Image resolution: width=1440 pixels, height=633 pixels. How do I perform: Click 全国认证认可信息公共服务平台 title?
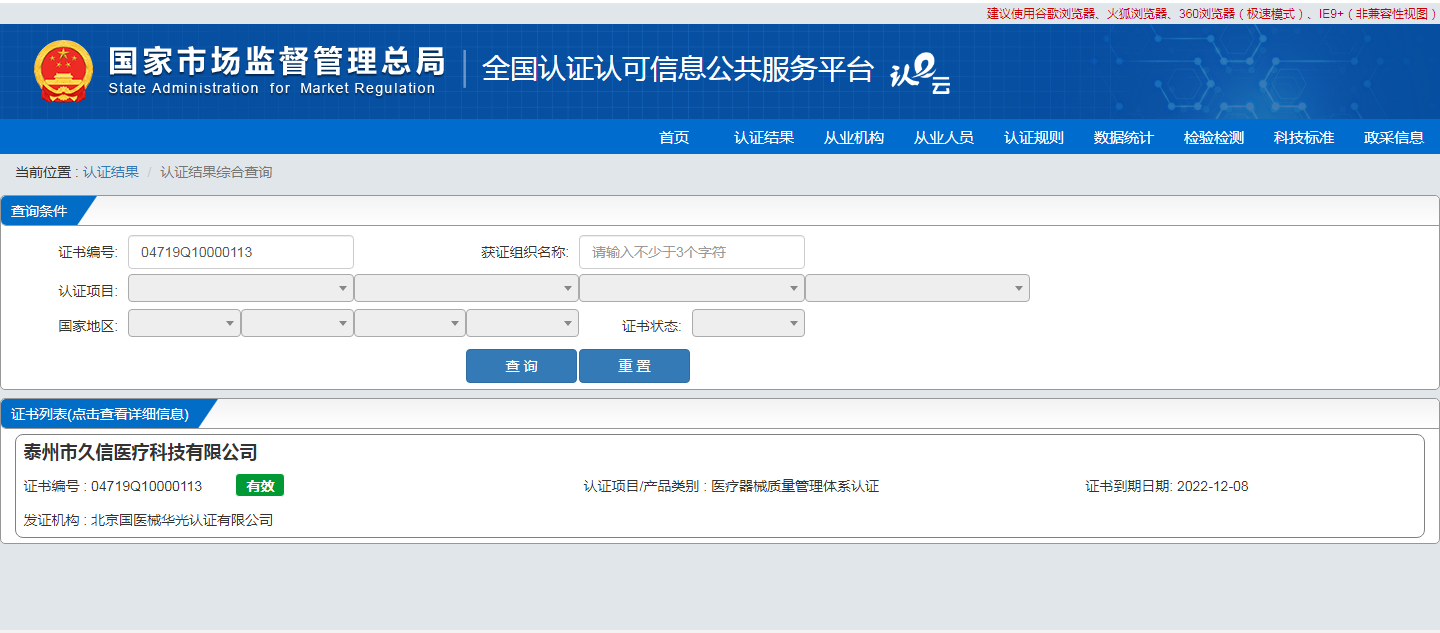(x=678, y=69)
